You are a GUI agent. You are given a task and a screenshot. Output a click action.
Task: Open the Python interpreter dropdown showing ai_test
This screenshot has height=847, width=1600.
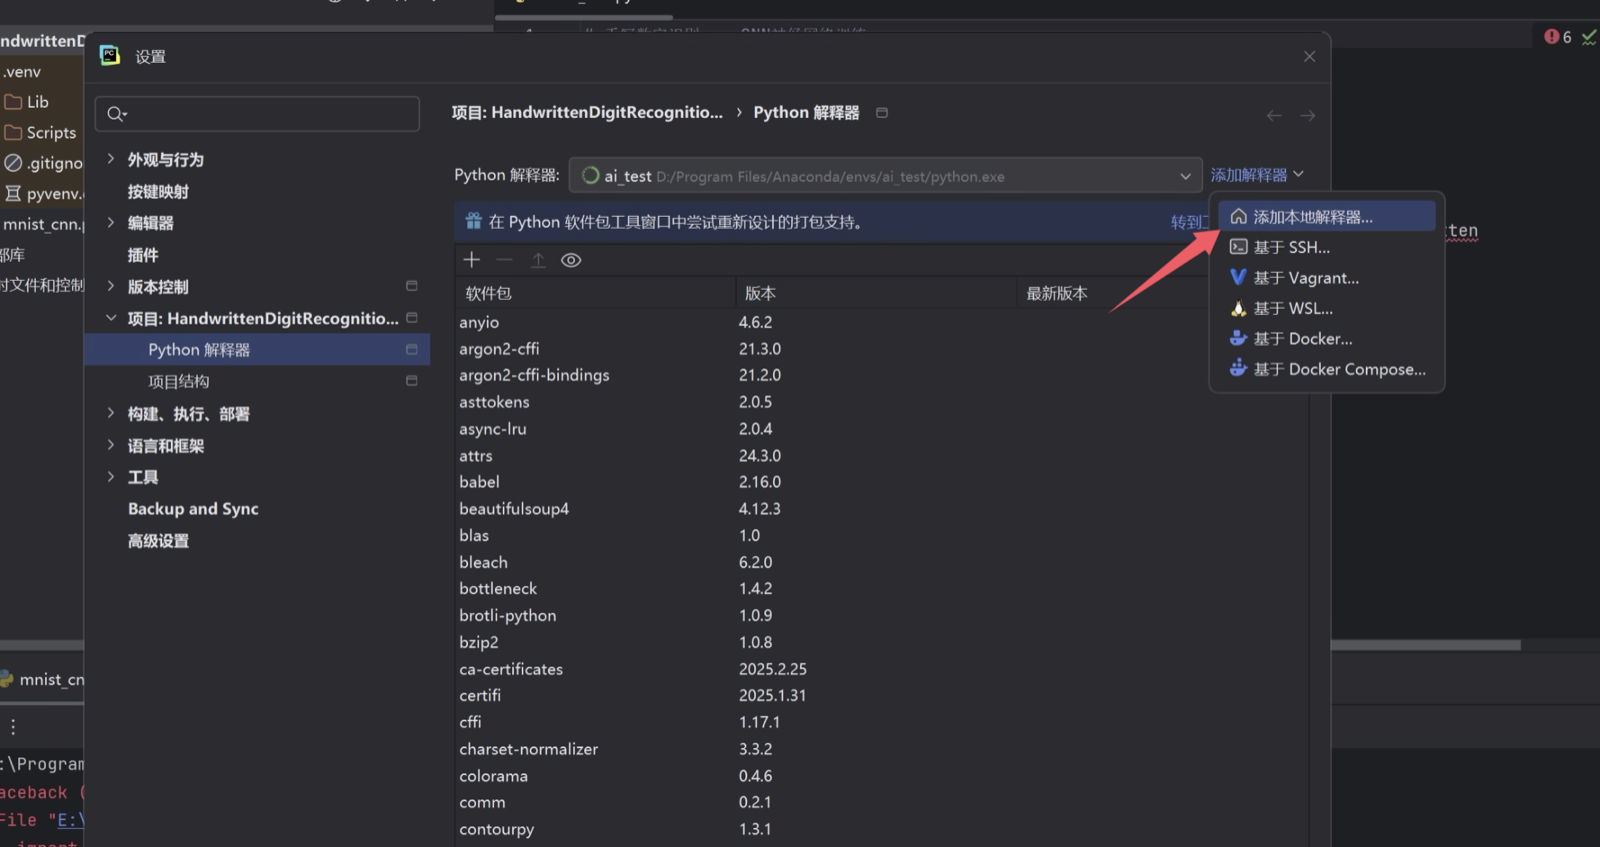[886, 176]
